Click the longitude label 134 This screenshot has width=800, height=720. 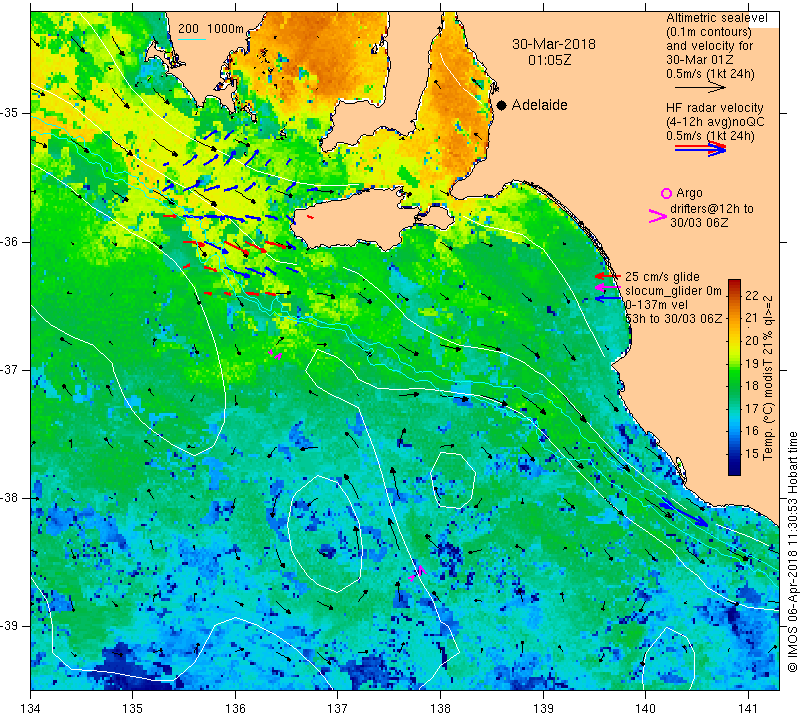pyautogui.click(x=31, y=709)
